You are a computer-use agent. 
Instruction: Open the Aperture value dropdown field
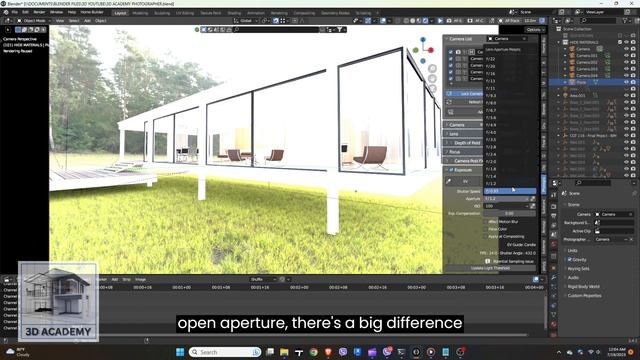(507, 199)
